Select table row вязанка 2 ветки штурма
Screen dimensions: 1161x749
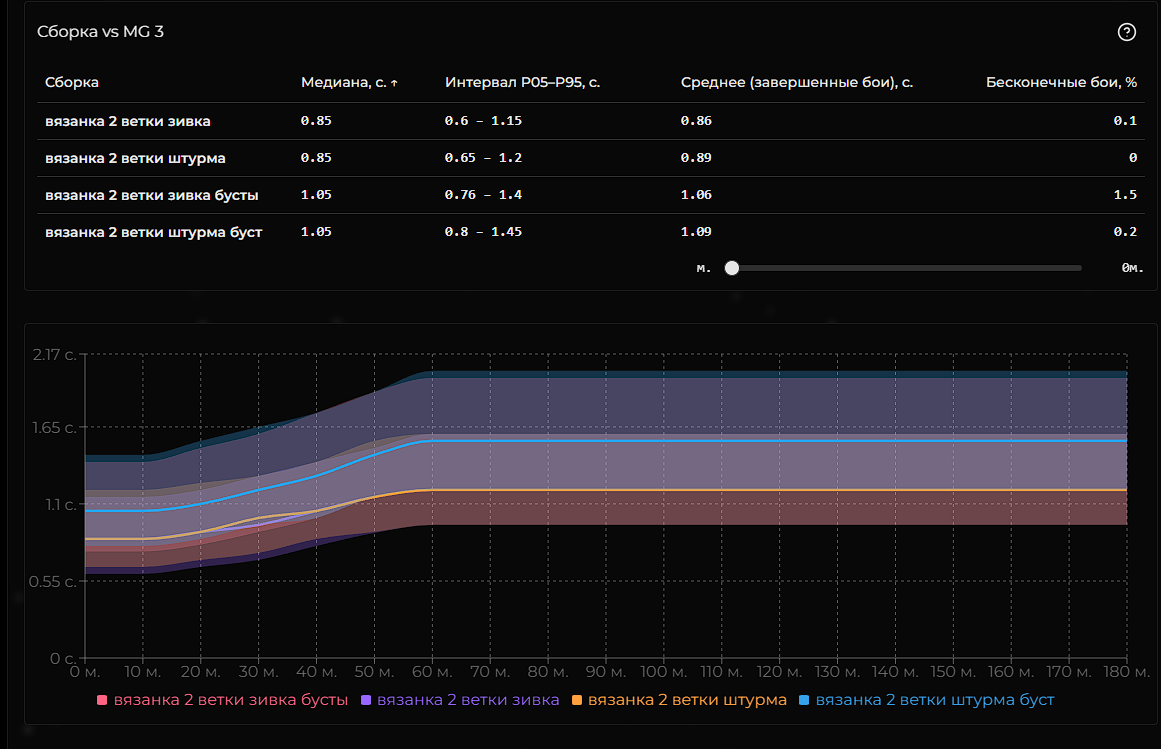(x=135, y=158)
